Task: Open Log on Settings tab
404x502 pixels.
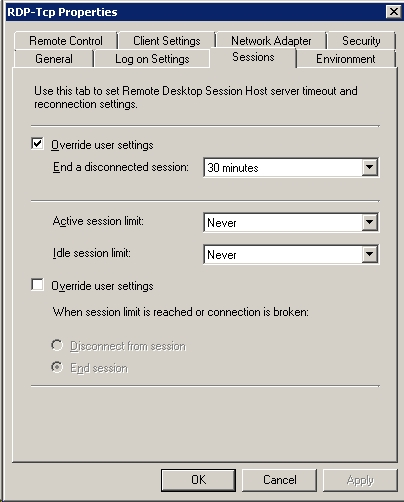Action: tap(152, 59)
